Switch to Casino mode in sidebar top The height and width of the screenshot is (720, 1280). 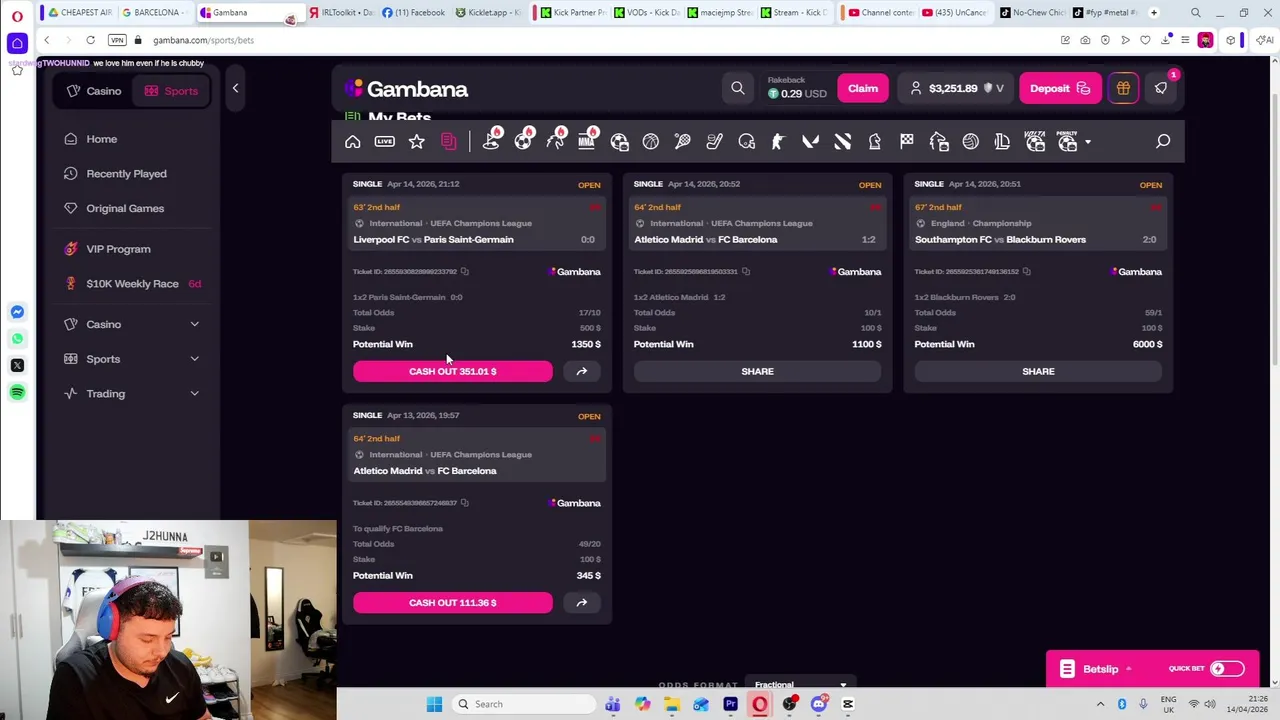coord(94,91)
